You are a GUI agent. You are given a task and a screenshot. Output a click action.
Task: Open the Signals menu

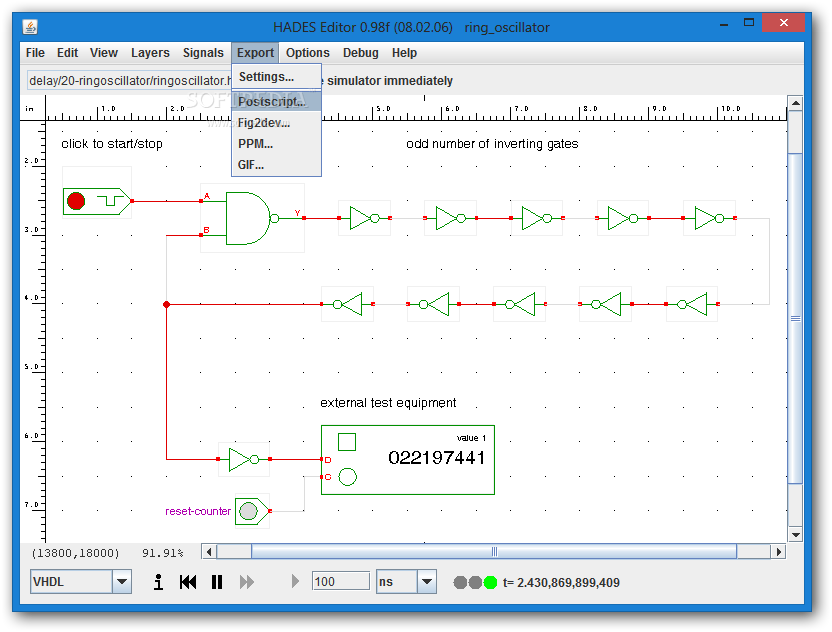[203, 53]
